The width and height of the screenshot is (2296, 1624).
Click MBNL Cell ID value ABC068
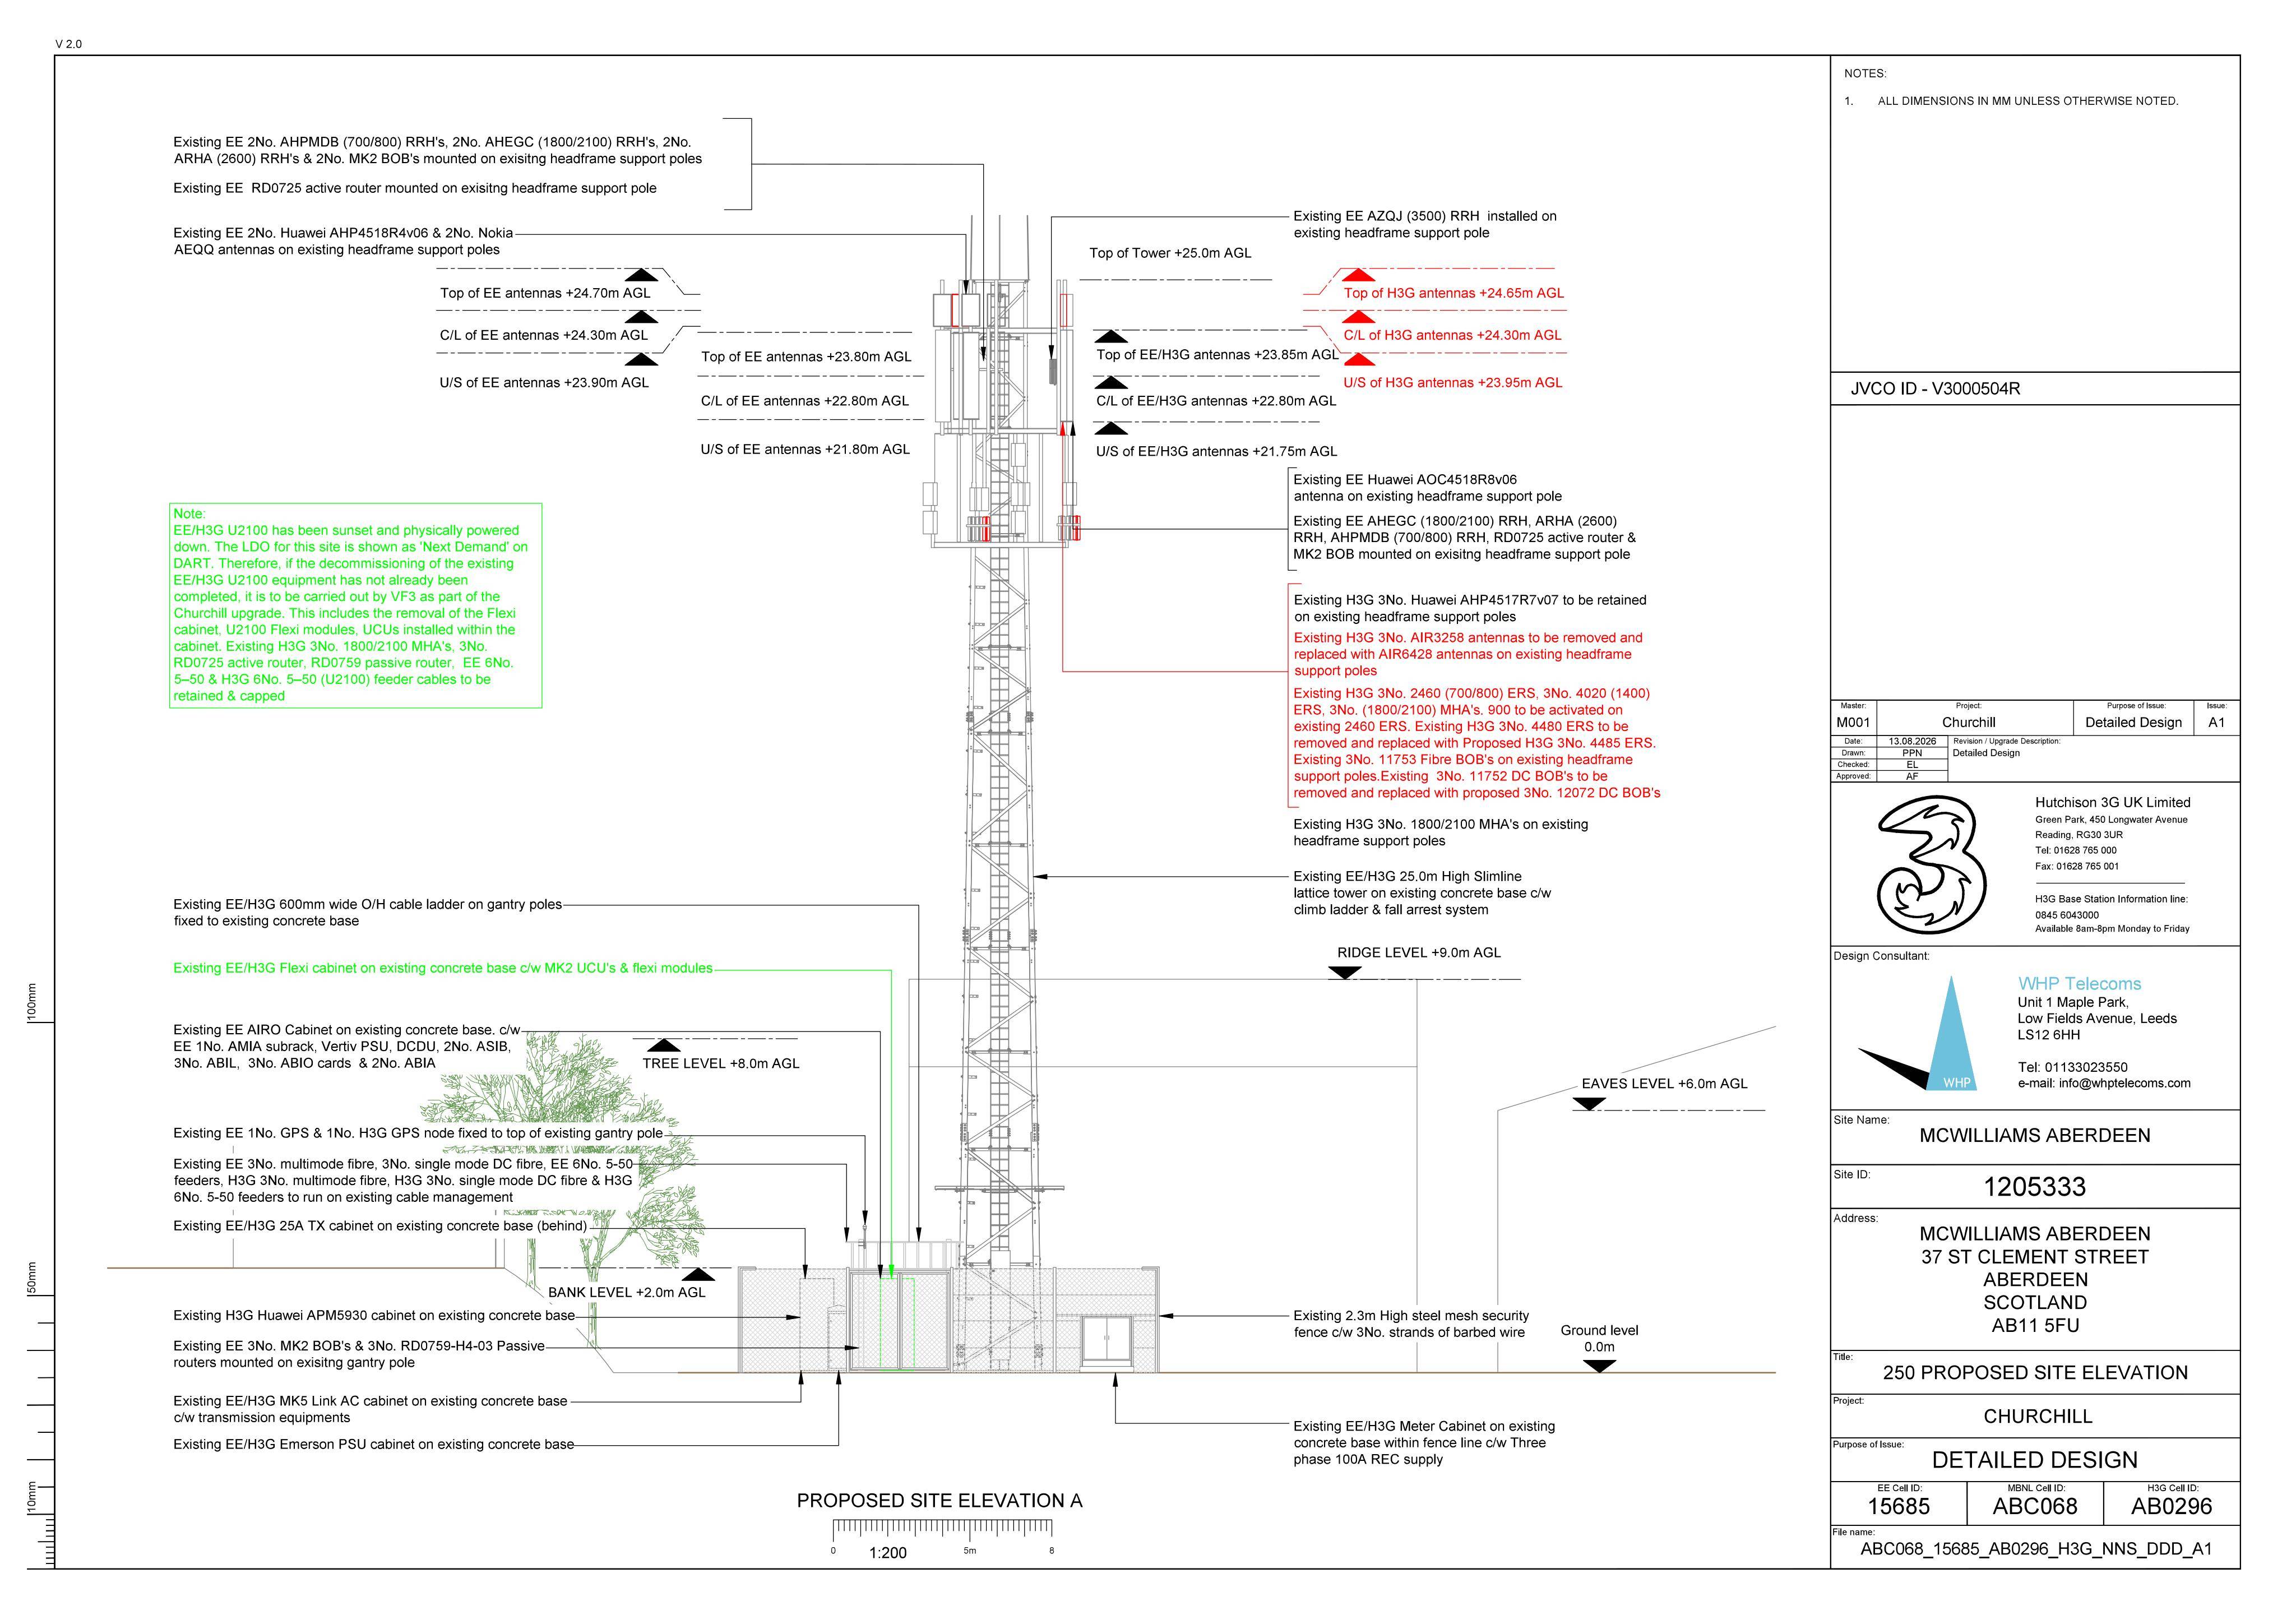(x=2035, y=1507)
